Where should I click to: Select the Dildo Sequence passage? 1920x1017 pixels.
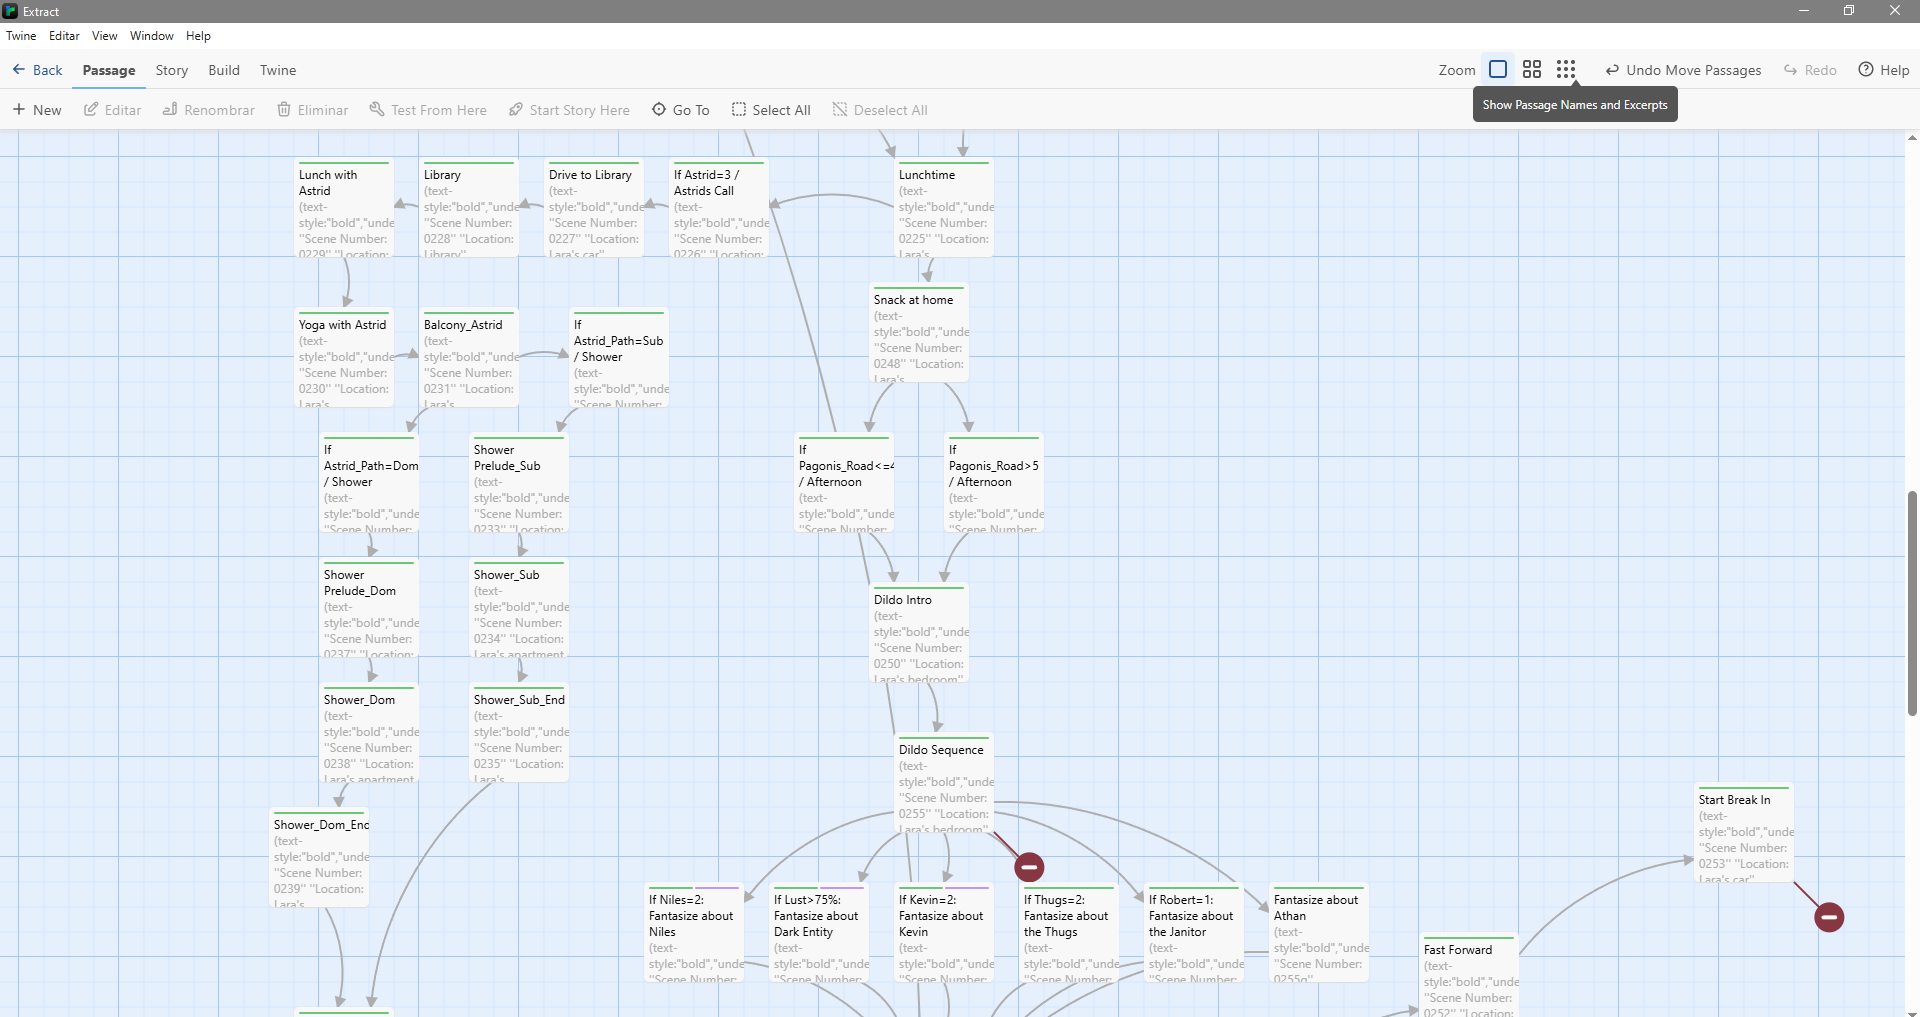944,783
